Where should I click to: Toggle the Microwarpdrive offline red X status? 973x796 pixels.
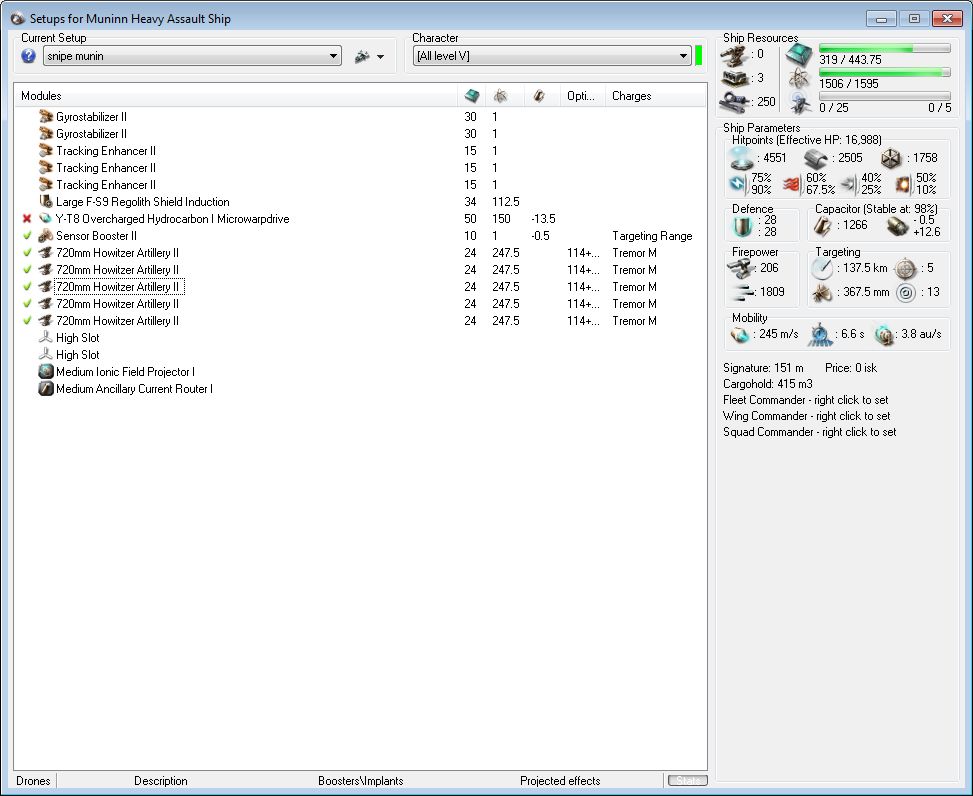click(27, 219)
